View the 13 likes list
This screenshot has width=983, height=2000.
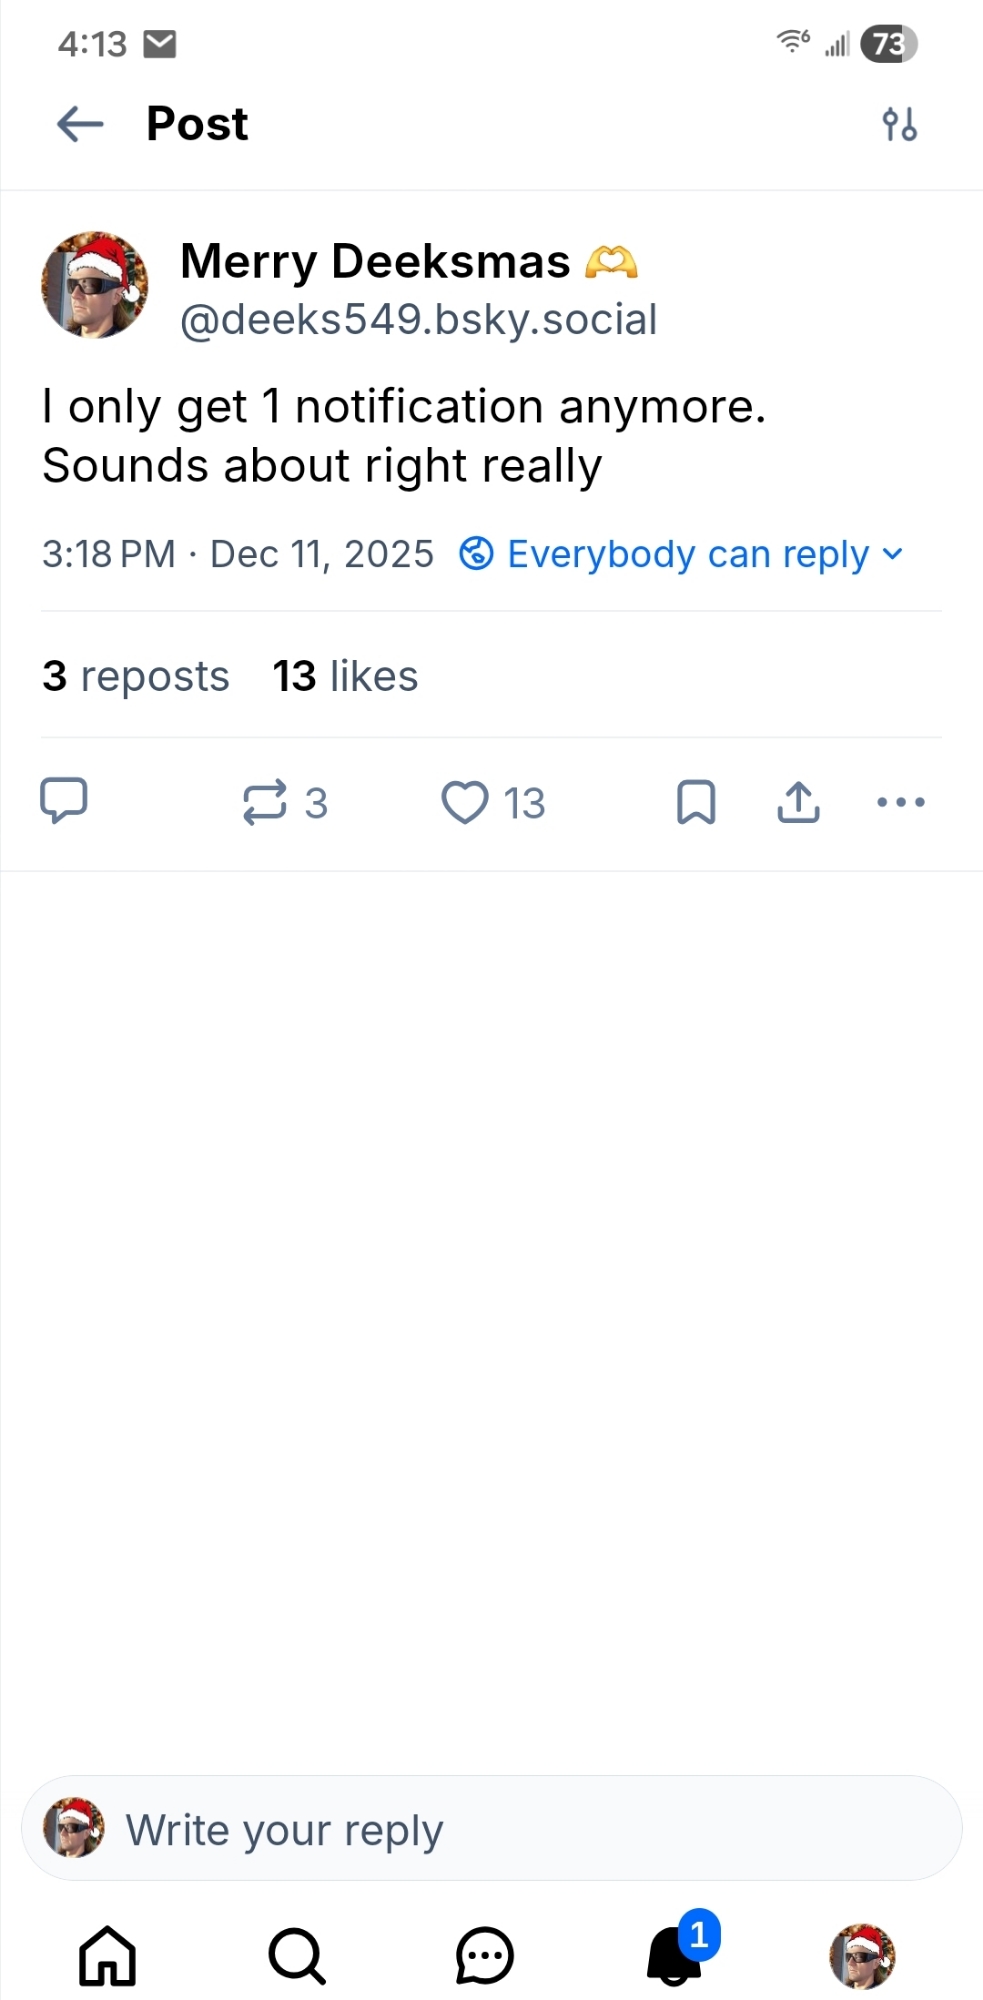345,676
